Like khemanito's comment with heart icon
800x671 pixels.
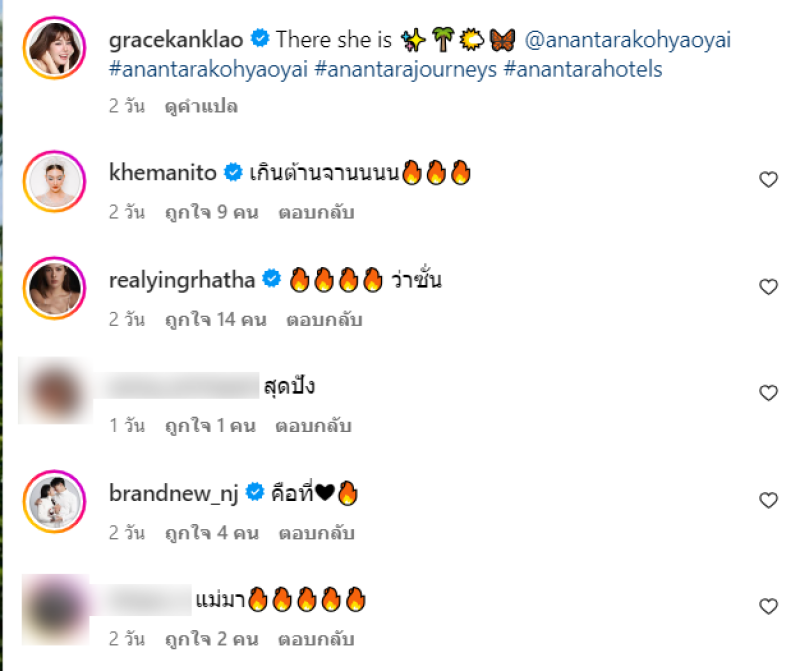point(768,180)
